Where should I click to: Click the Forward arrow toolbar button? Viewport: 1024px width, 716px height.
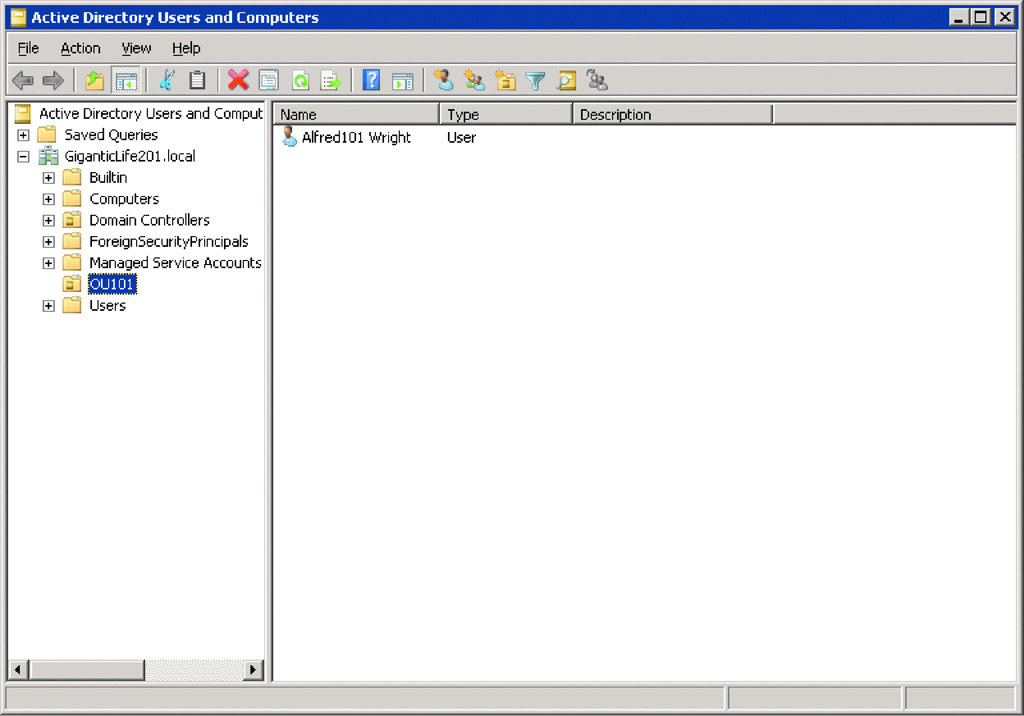53,81
